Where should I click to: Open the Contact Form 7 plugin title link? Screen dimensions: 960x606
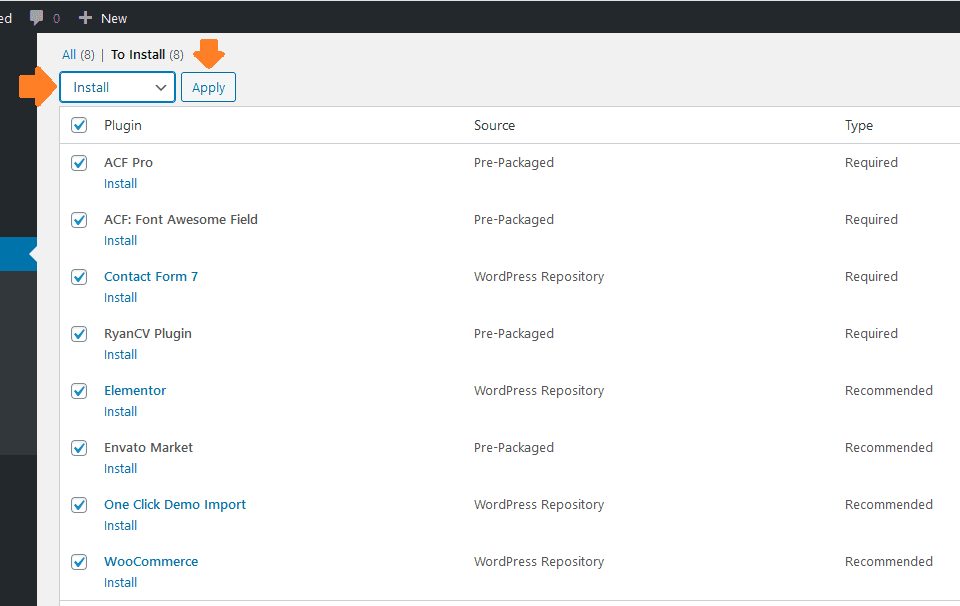coord(151,277)
